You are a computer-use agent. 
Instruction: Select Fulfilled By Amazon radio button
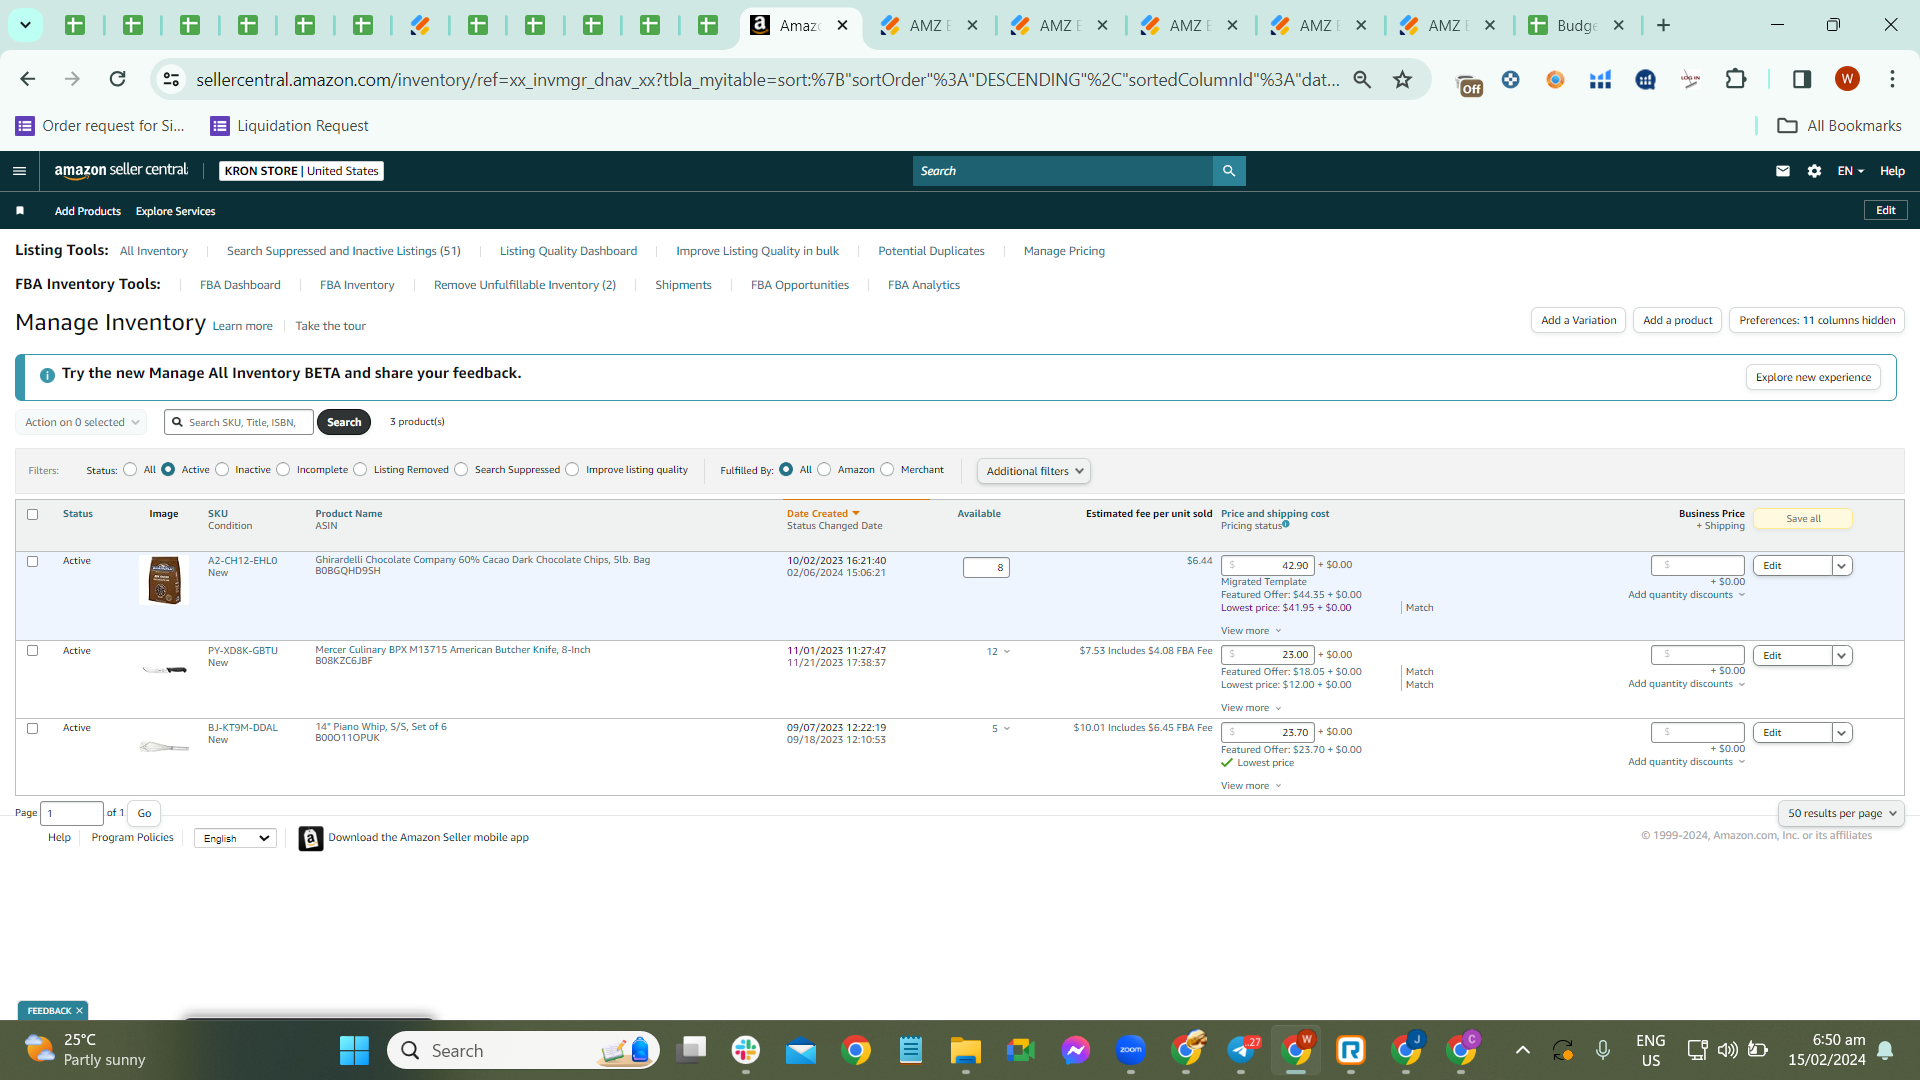pyautogui.click(x=824, y=469)
